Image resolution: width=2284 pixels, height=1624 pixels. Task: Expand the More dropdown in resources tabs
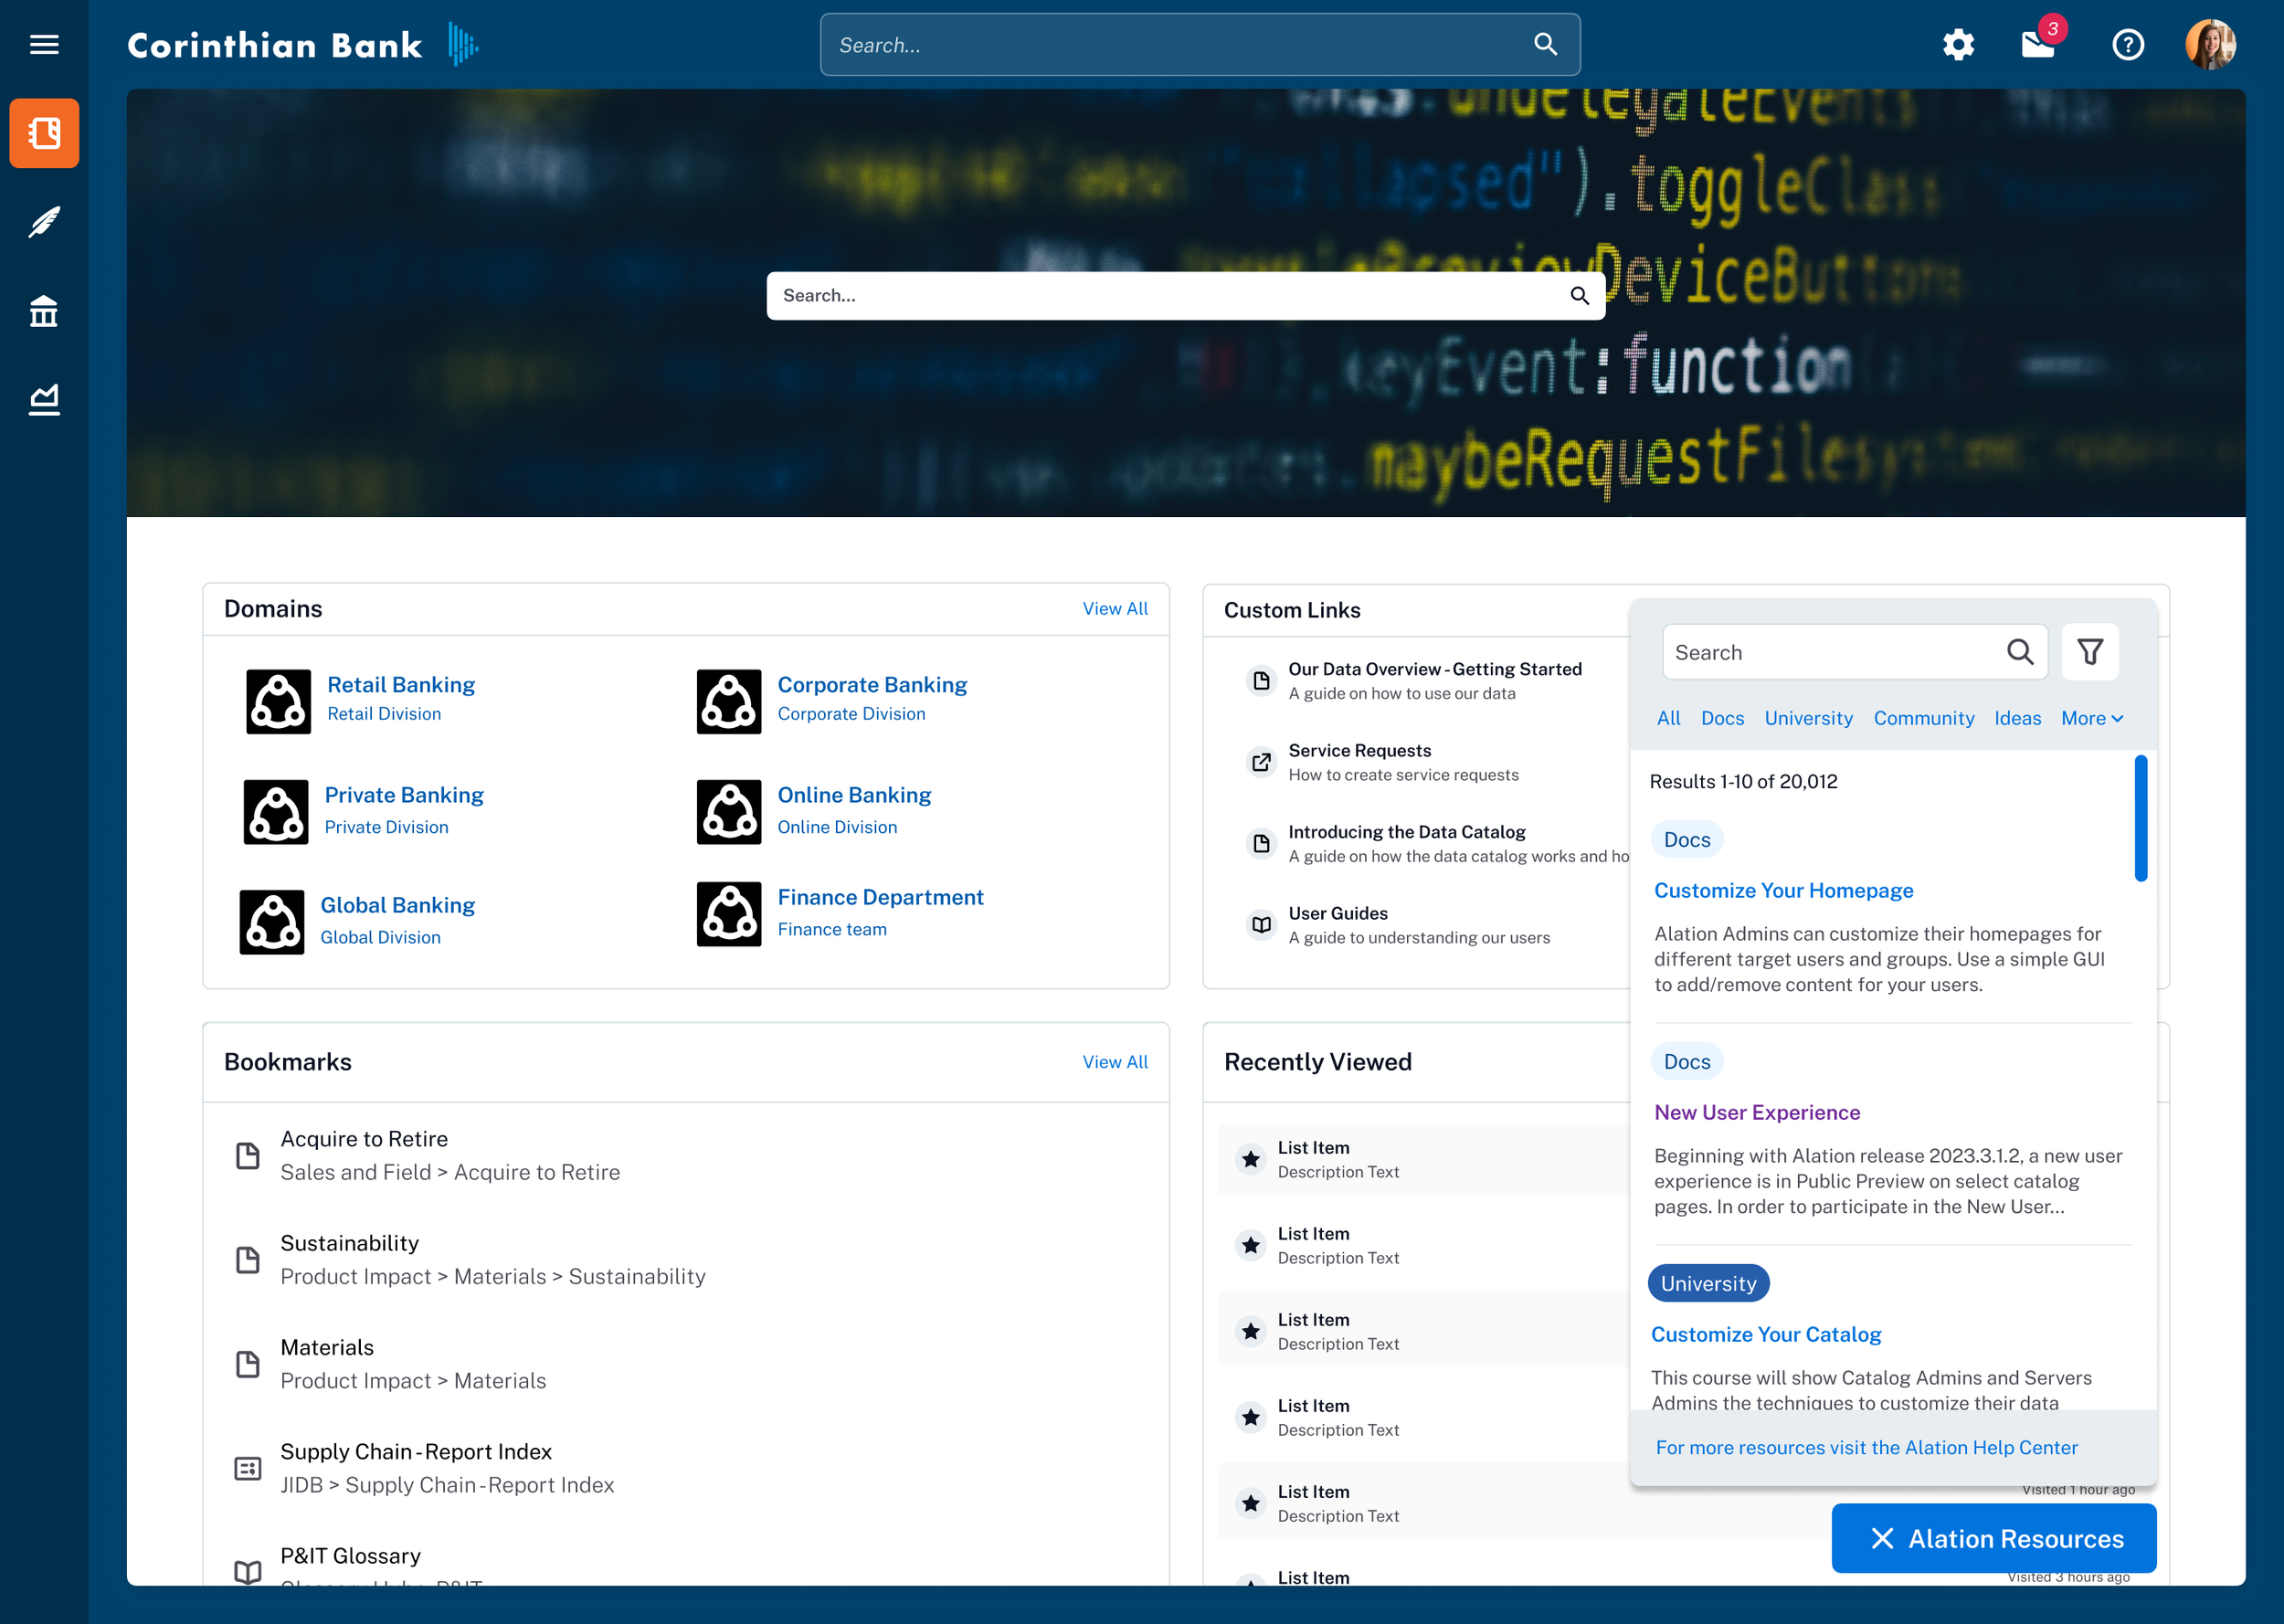click(x=2091, y=718)
